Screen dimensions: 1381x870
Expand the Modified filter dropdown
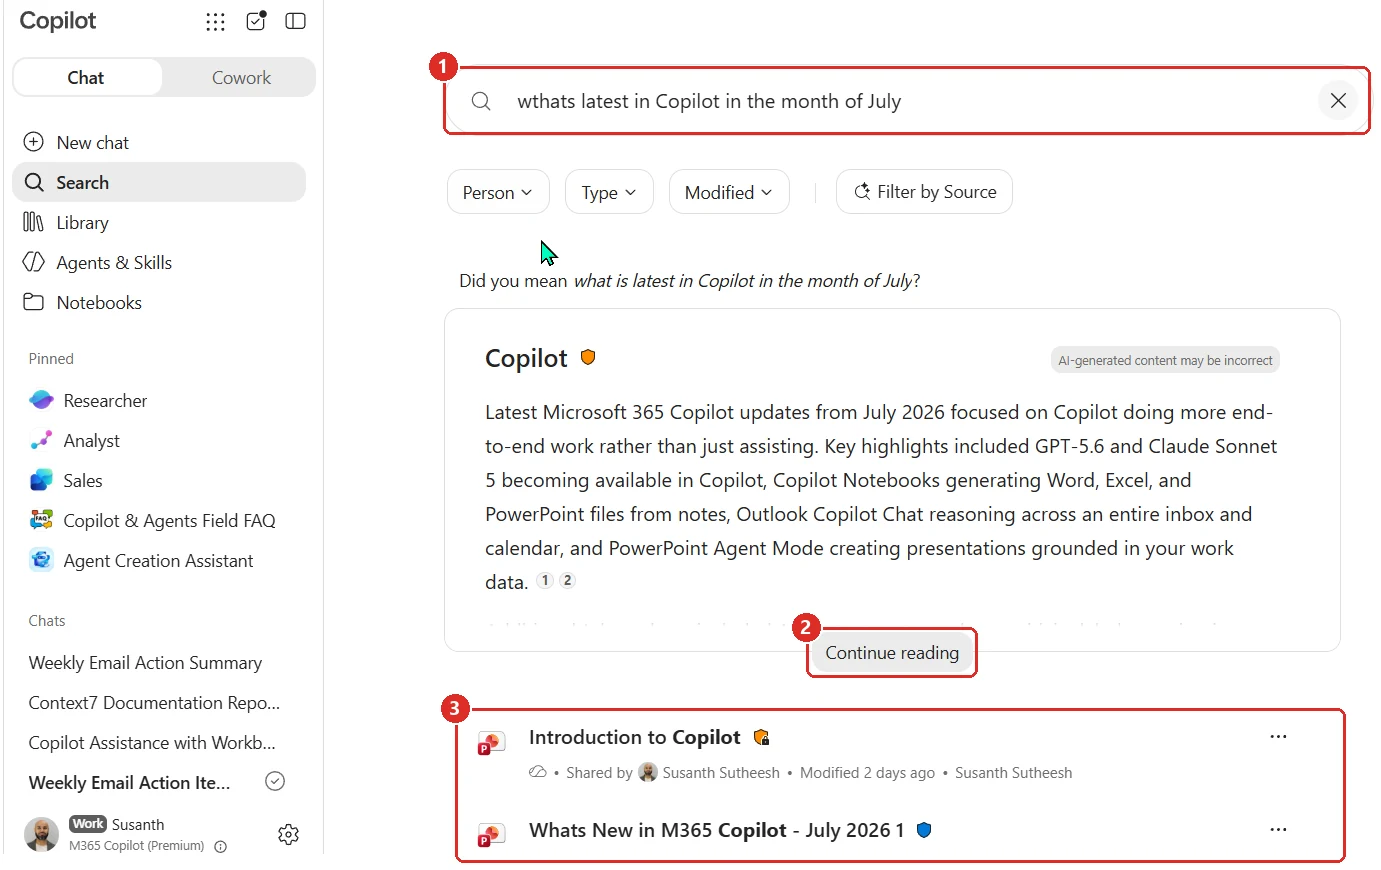[729, 192]
